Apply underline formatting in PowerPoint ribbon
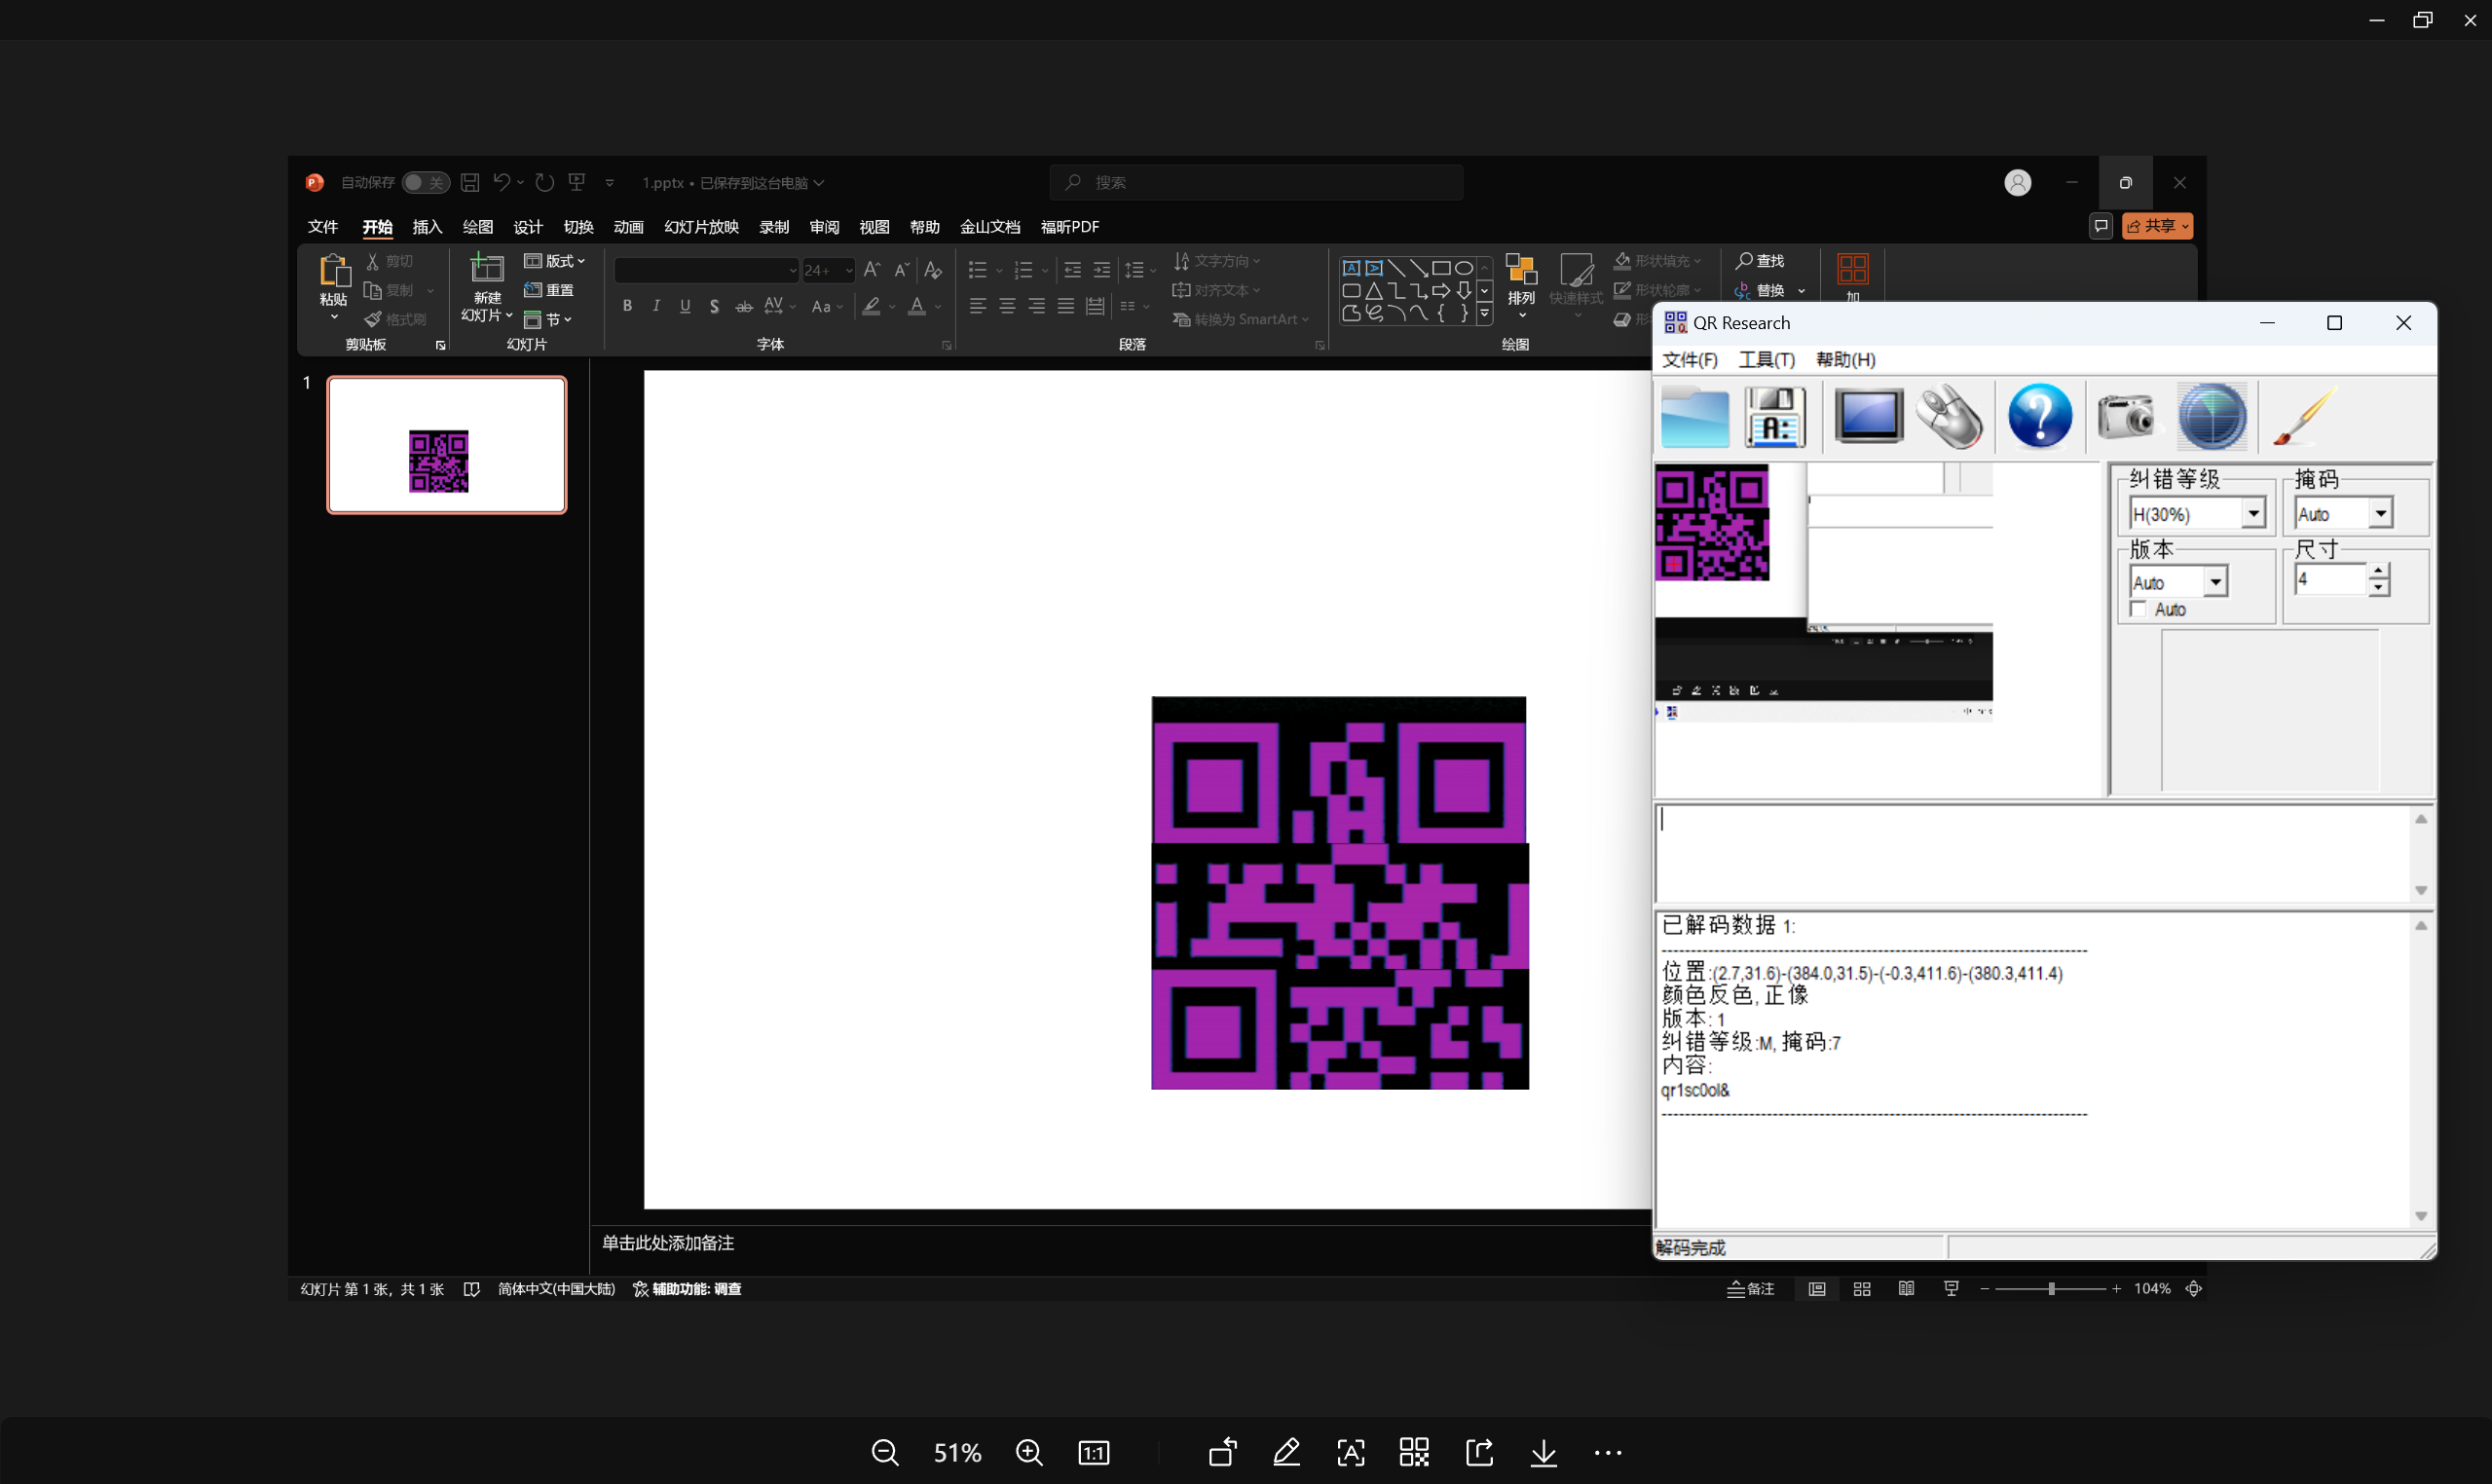2492x1484 pixels. (x=685, y=306)
